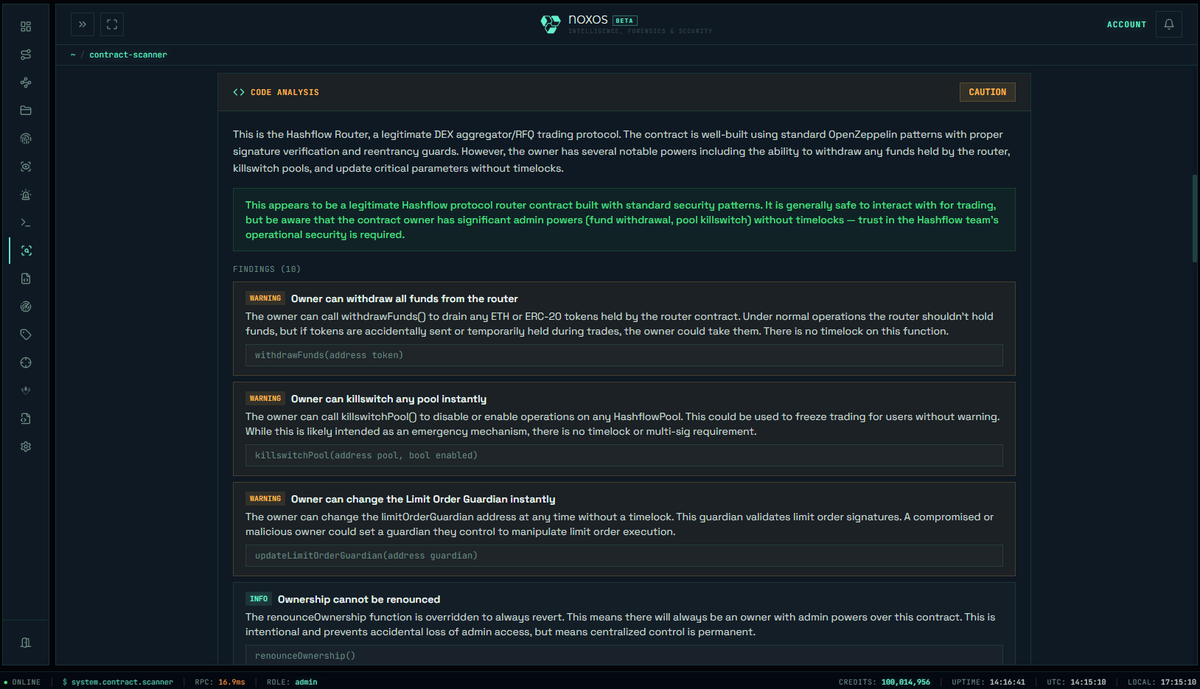1200x689 pixels.
Task: Click CREDITS 100,014,956 in status bar
Action: point(884,682)
